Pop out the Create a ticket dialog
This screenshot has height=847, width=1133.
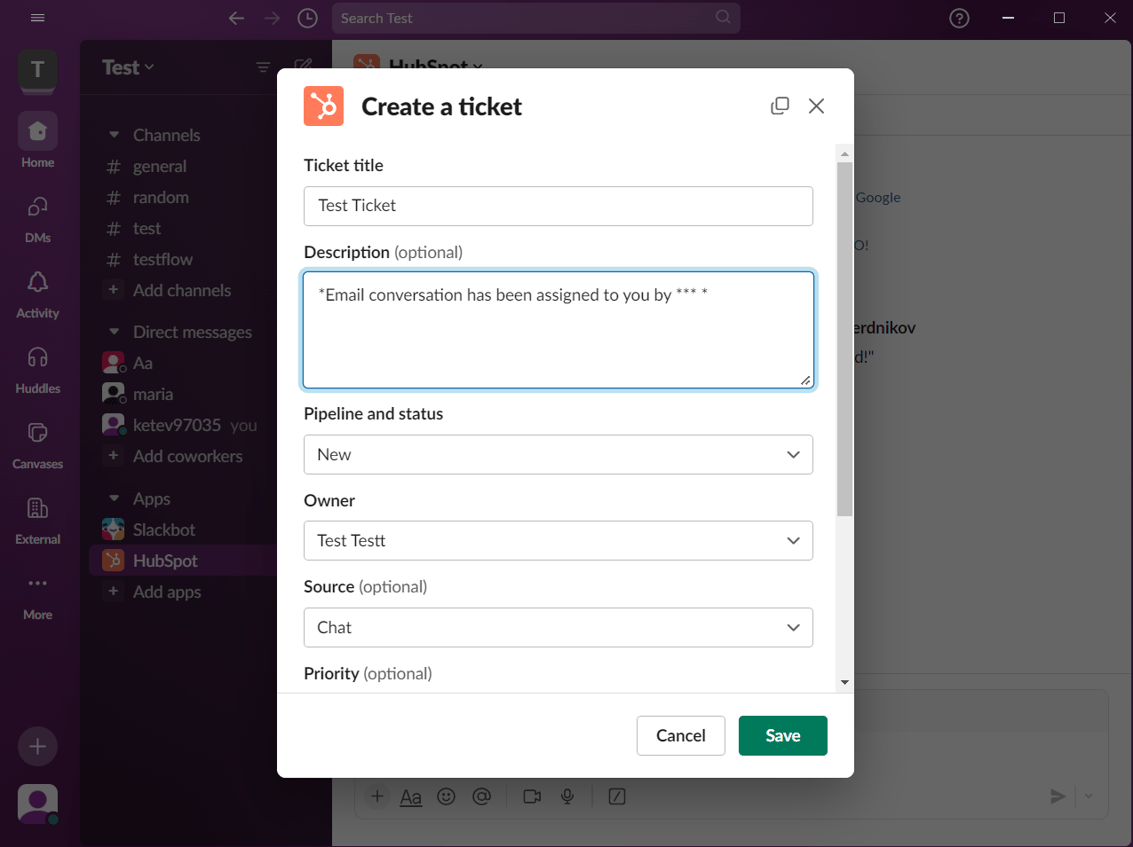(780, 105)
